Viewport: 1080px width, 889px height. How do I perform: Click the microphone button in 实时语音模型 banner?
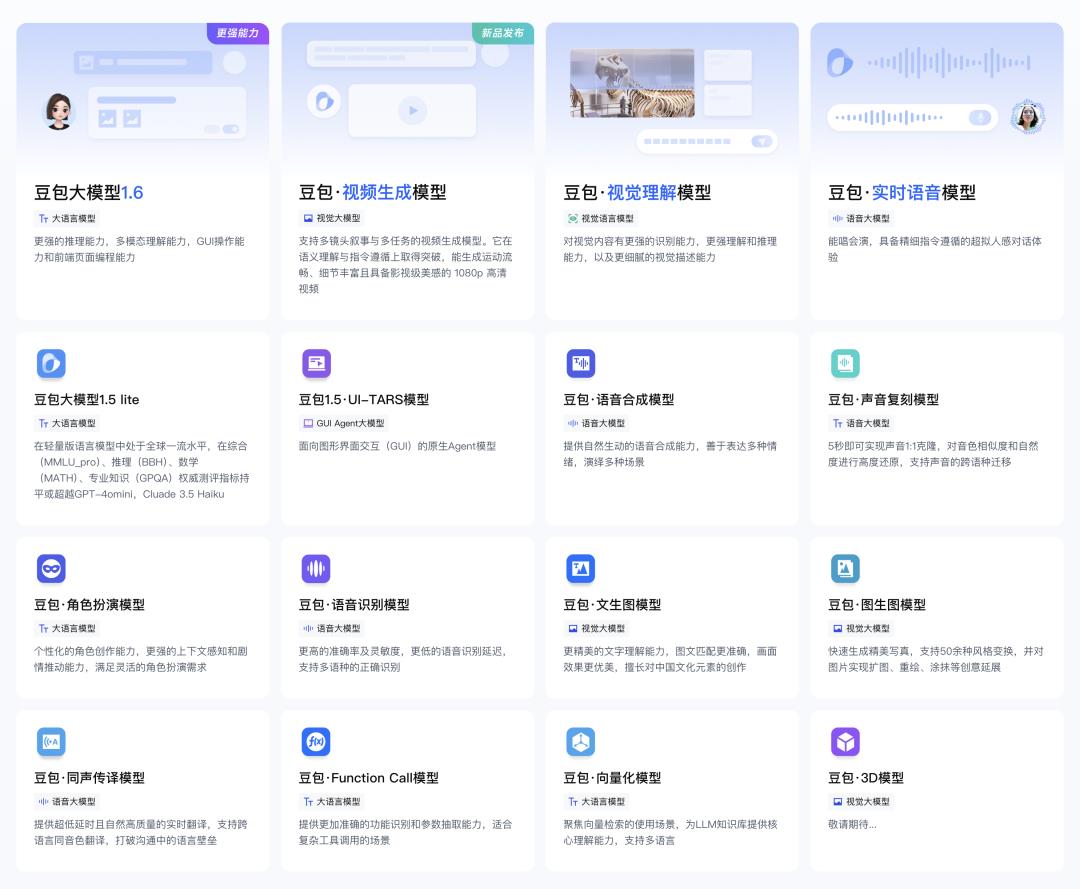point(980,117)
